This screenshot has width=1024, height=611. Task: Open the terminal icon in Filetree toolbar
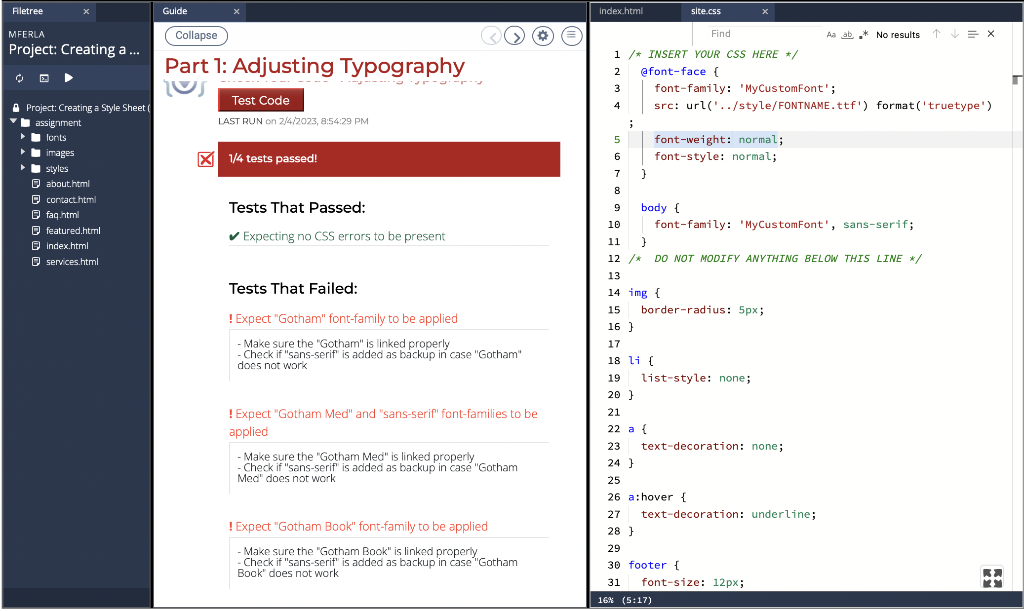pos(44,78)
